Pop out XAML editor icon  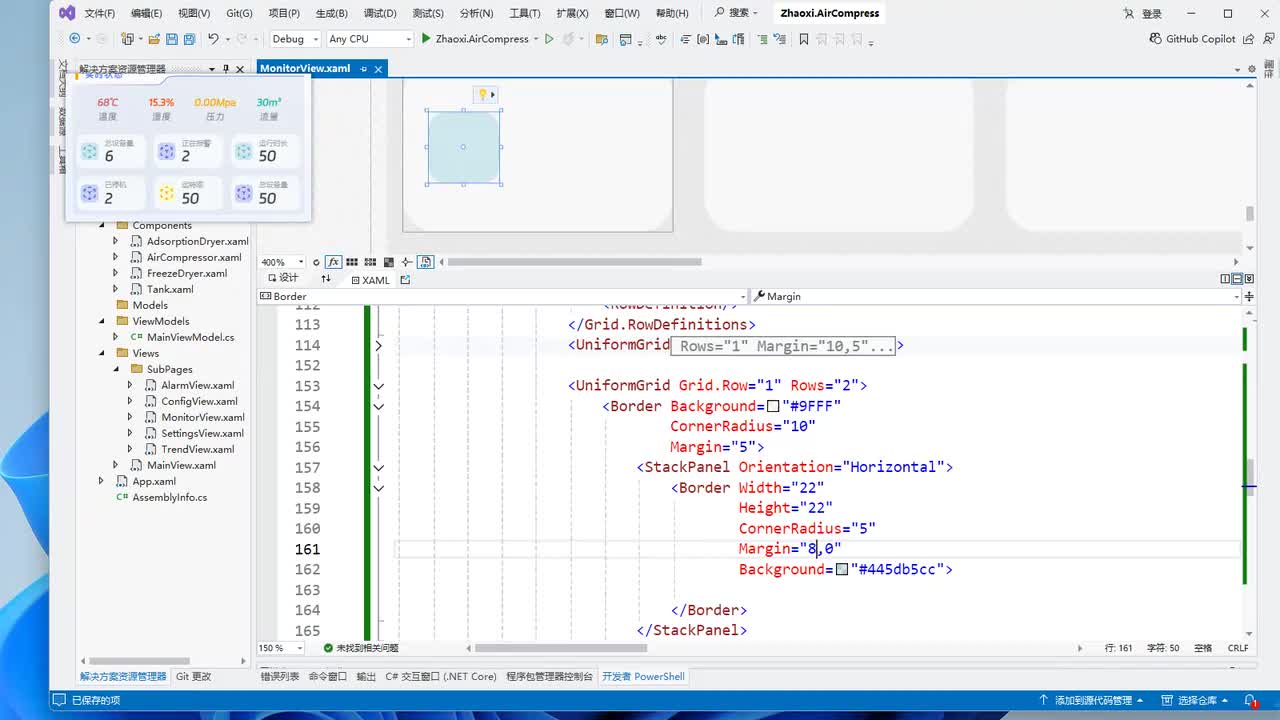pos(405,280)
